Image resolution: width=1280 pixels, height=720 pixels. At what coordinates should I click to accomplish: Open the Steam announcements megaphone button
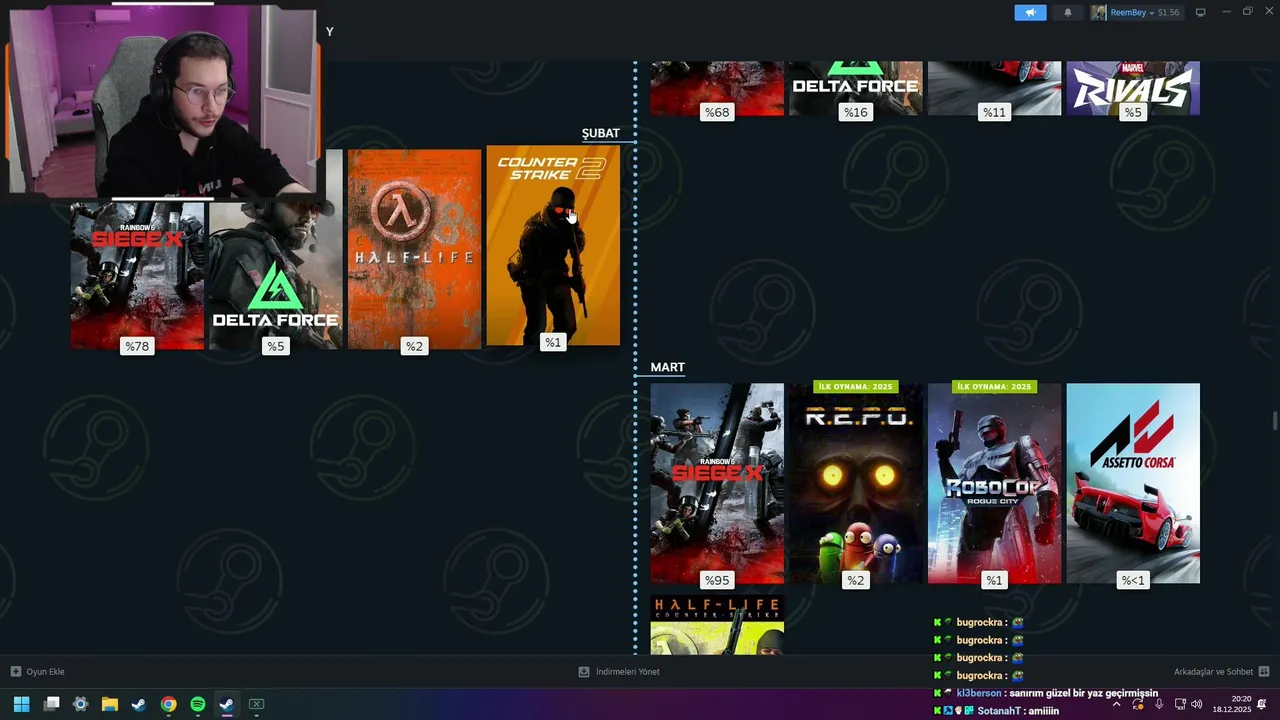click(1030, 12)
